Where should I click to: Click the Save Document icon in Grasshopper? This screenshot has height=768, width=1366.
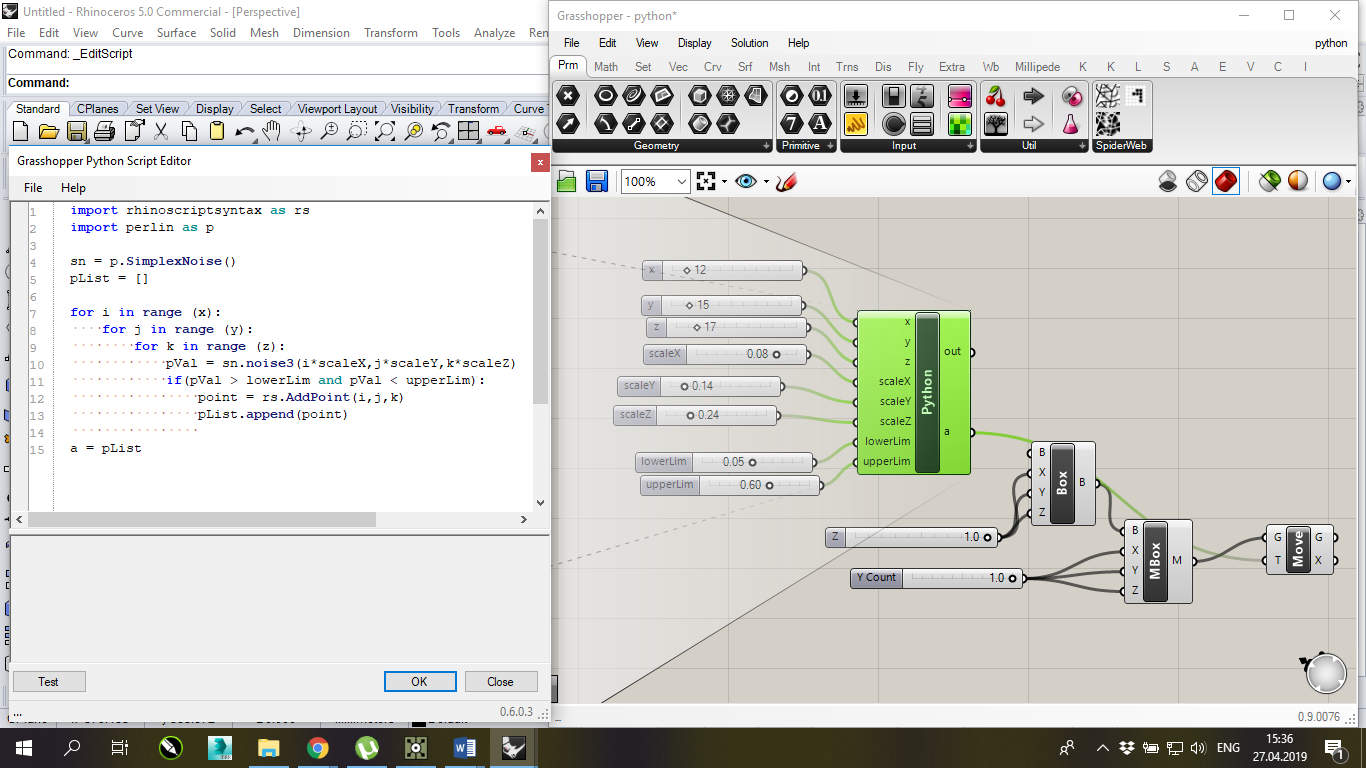click(597, 181)
